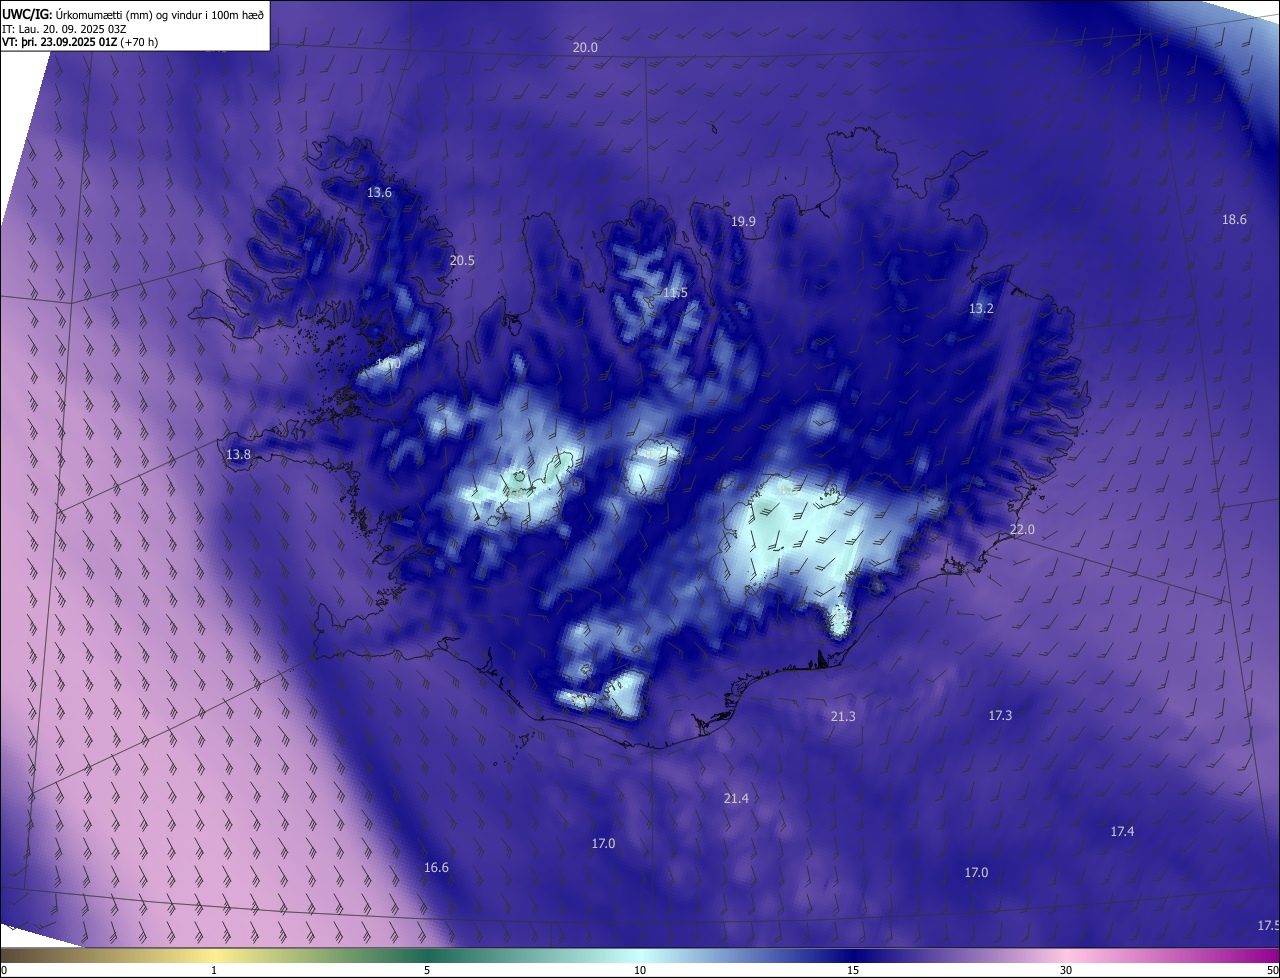Click the 21.4 value label

pos(736,798)
